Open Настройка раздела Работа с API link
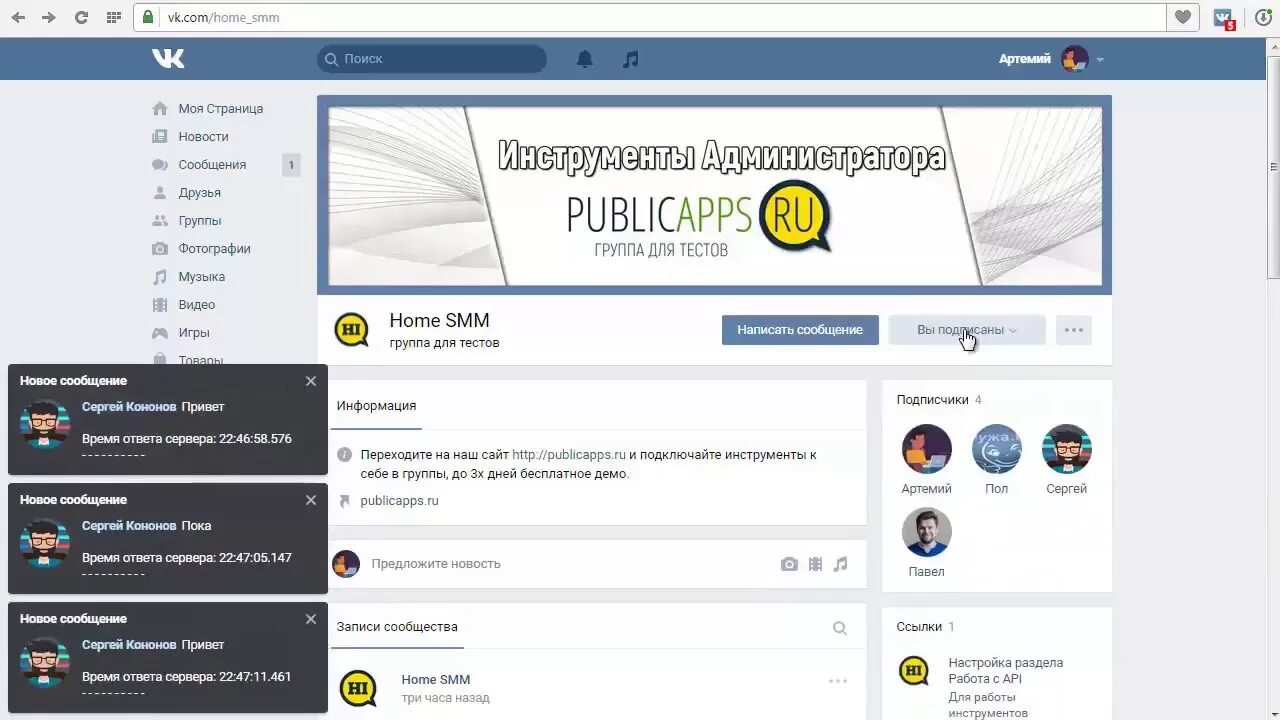Screen dimensions: 1280x720 click(x=1005, y=671)
